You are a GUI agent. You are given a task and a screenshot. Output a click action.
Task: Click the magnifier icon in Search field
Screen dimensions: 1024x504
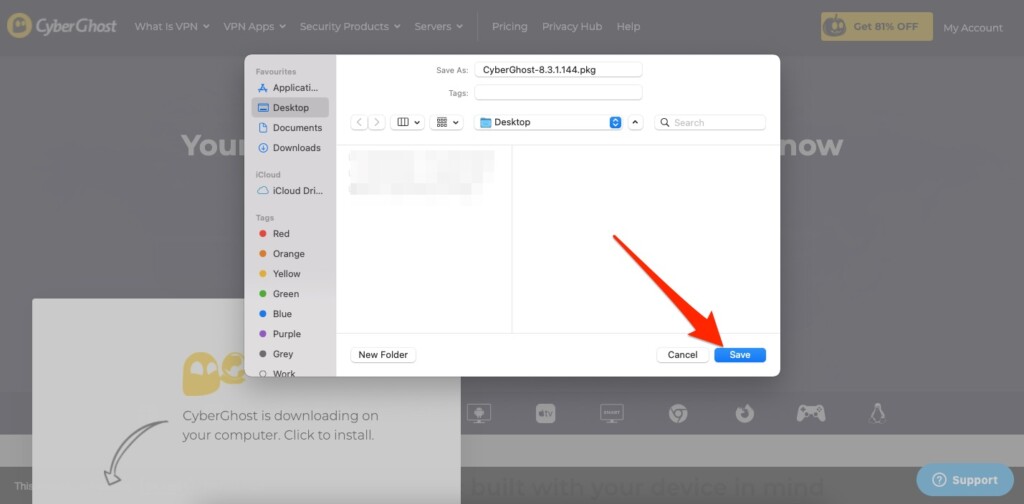click(x=665, y=122)
